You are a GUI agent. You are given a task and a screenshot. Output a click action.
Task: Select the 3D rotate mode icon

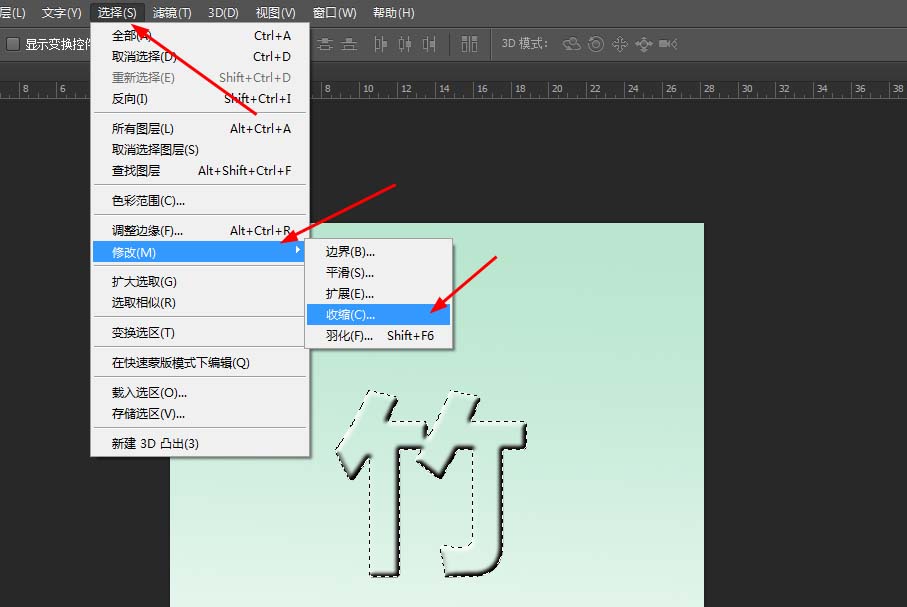[570, 44]
